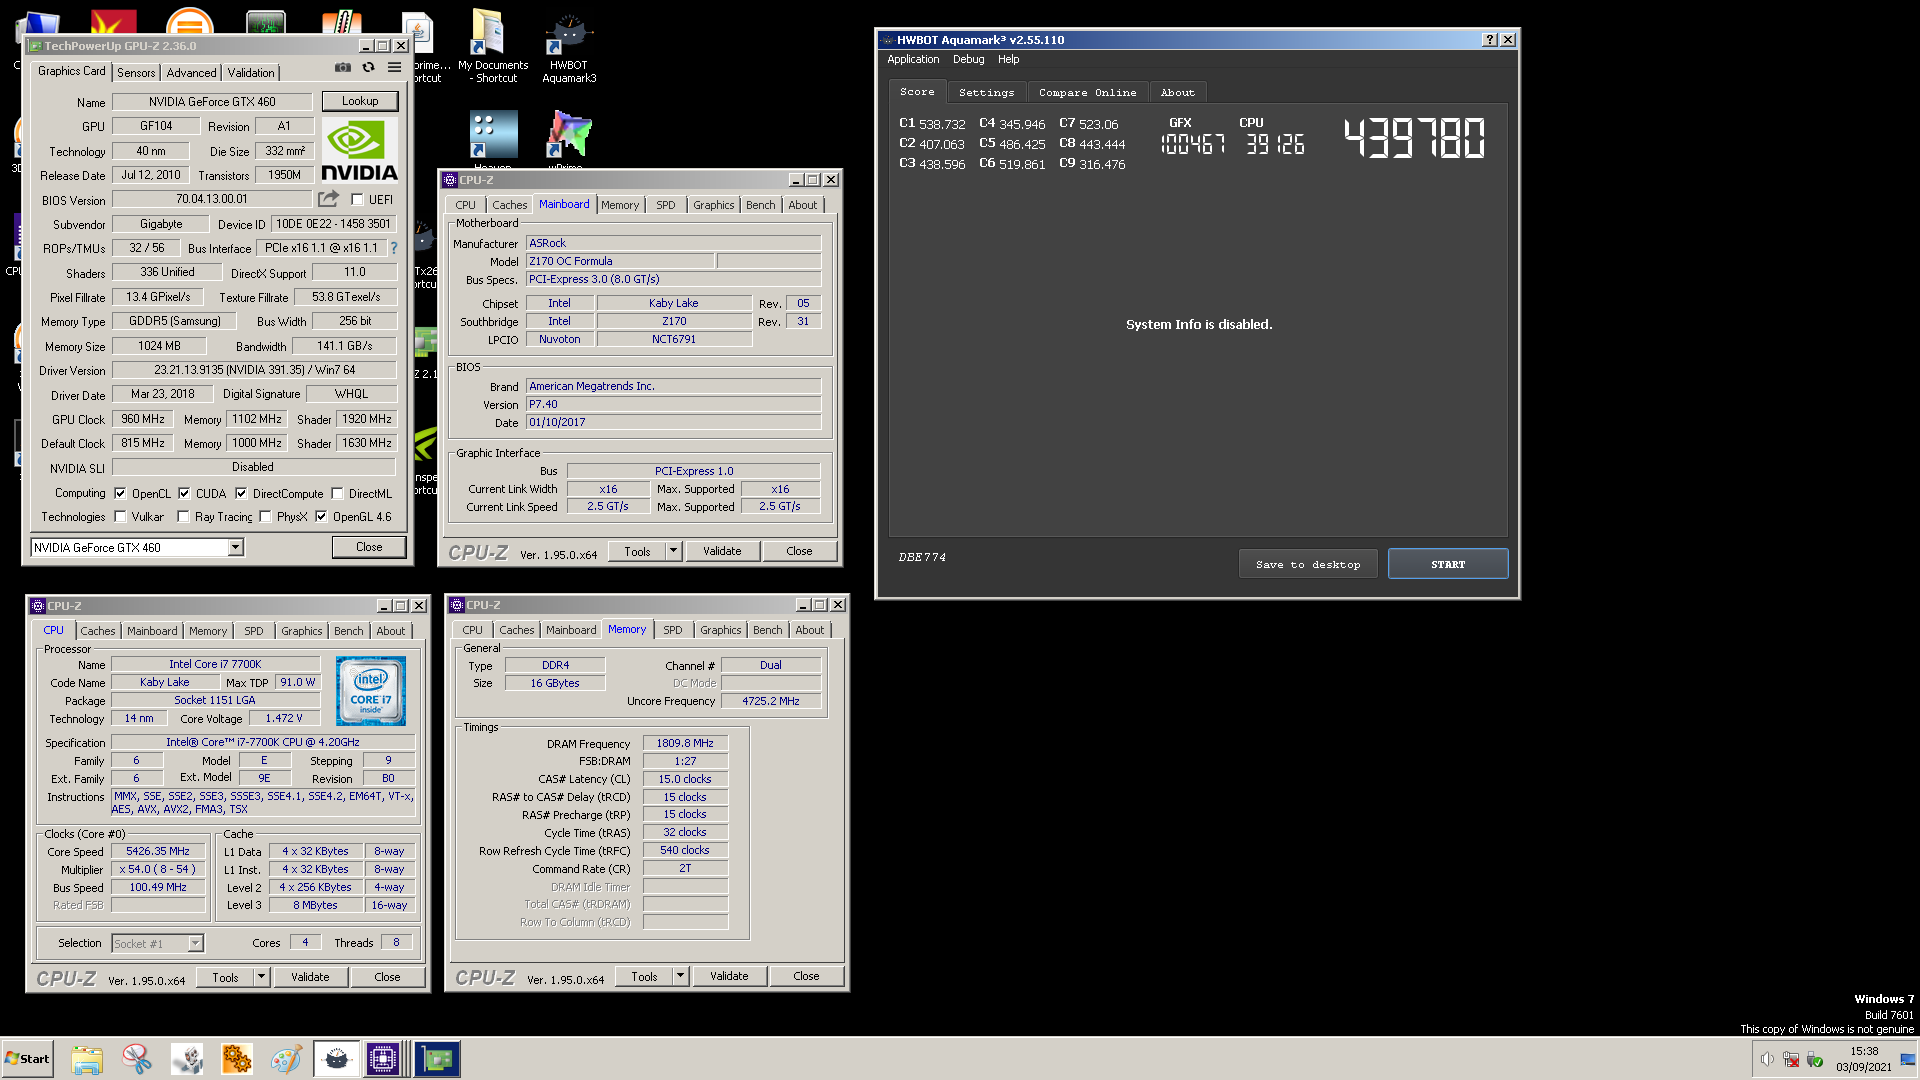Click the Z170 OC Formula model field
The image size is (1920, 1080).
point(620,261)
